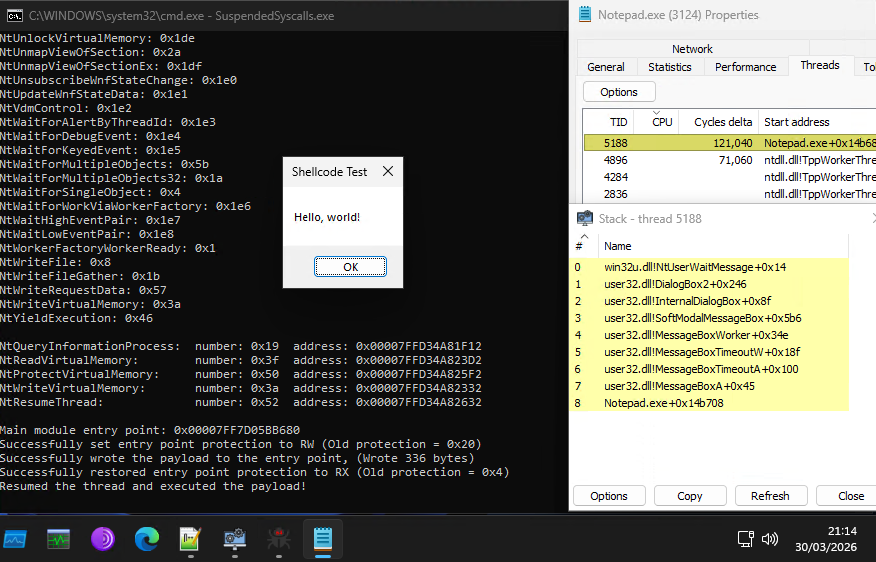Select thread row with TID 4896
Screen dimensions: 876x562
(x=730, y=160)
